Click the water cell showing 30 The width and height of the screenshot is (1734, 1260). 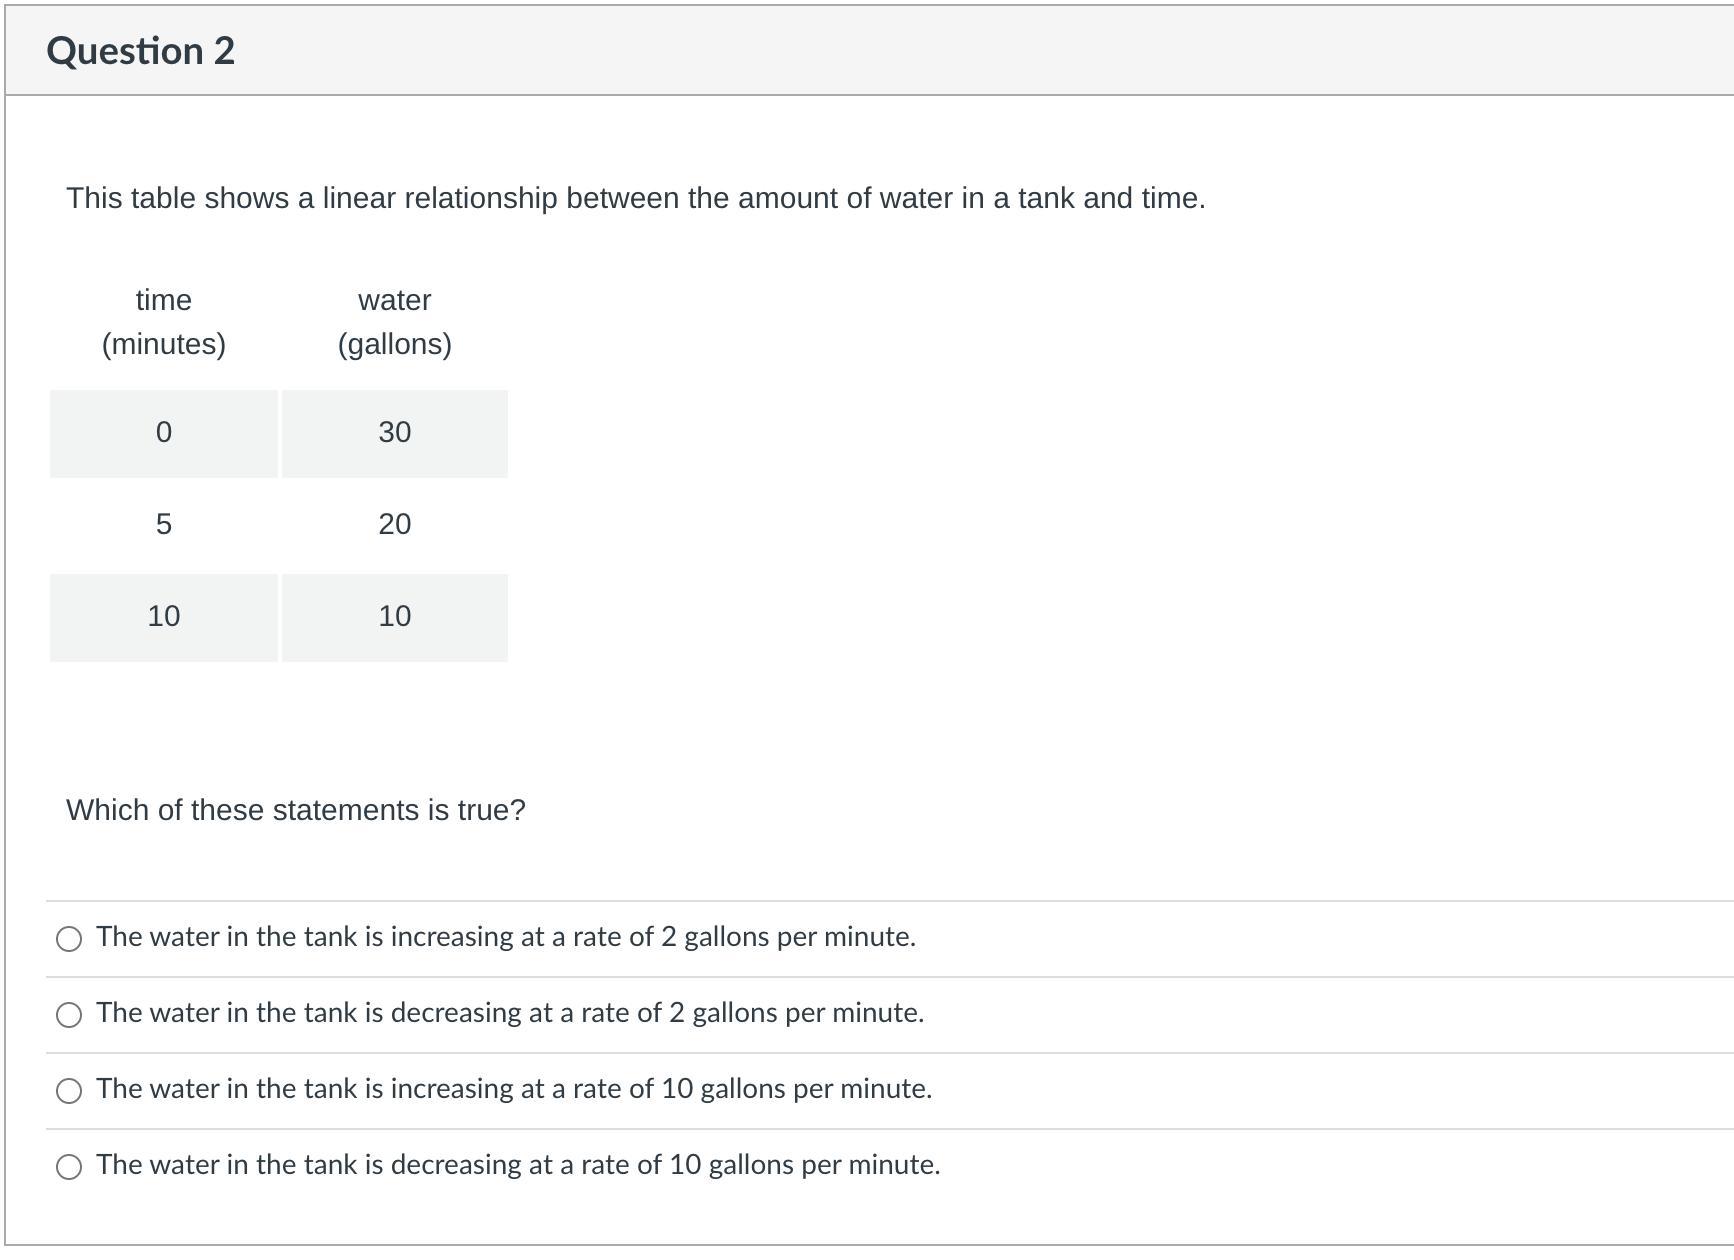pyautogui.click(x=395, y=433)
